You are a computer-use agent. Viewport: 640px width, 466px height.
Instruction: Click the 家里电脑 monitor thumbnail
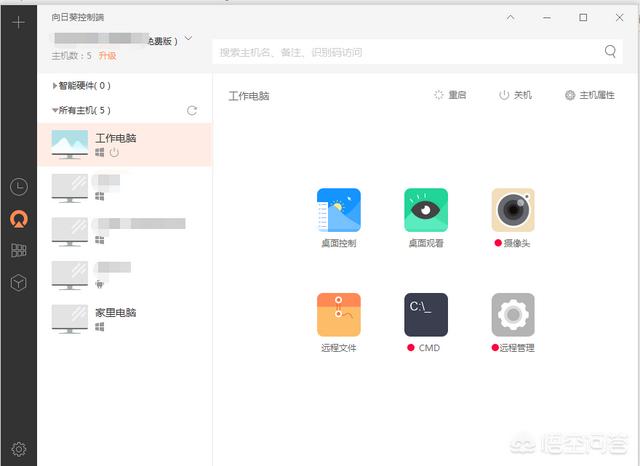pyautogui.click(x=70, y=319)
